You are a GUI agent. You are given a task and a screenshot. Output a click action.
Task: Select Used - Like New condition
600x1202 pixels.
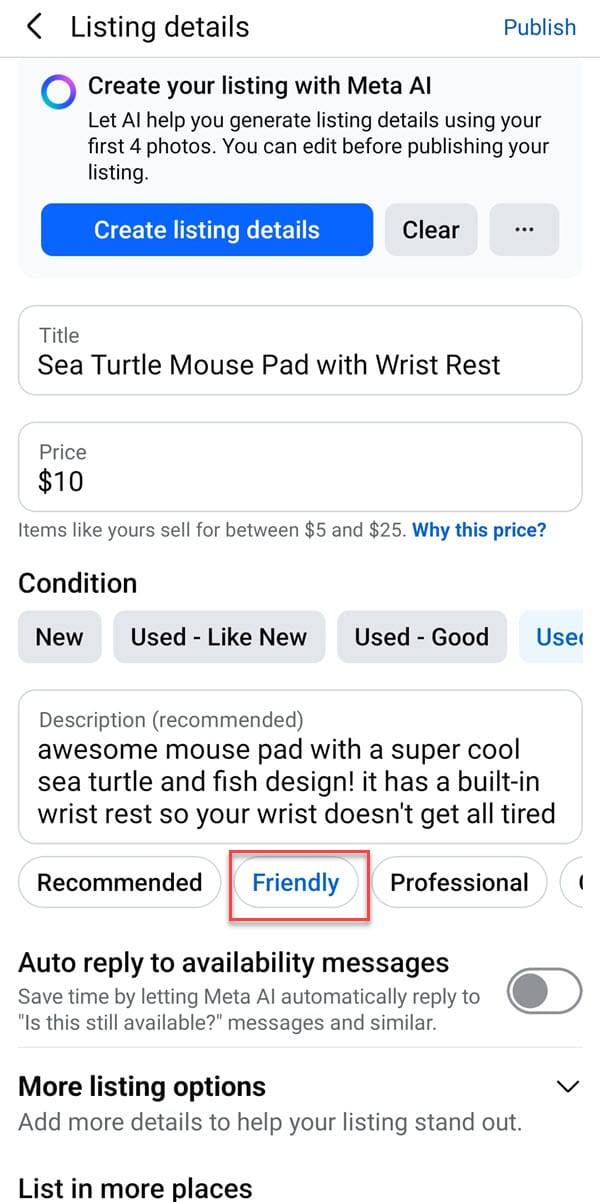pyautogui.click(x=219, y=637)
